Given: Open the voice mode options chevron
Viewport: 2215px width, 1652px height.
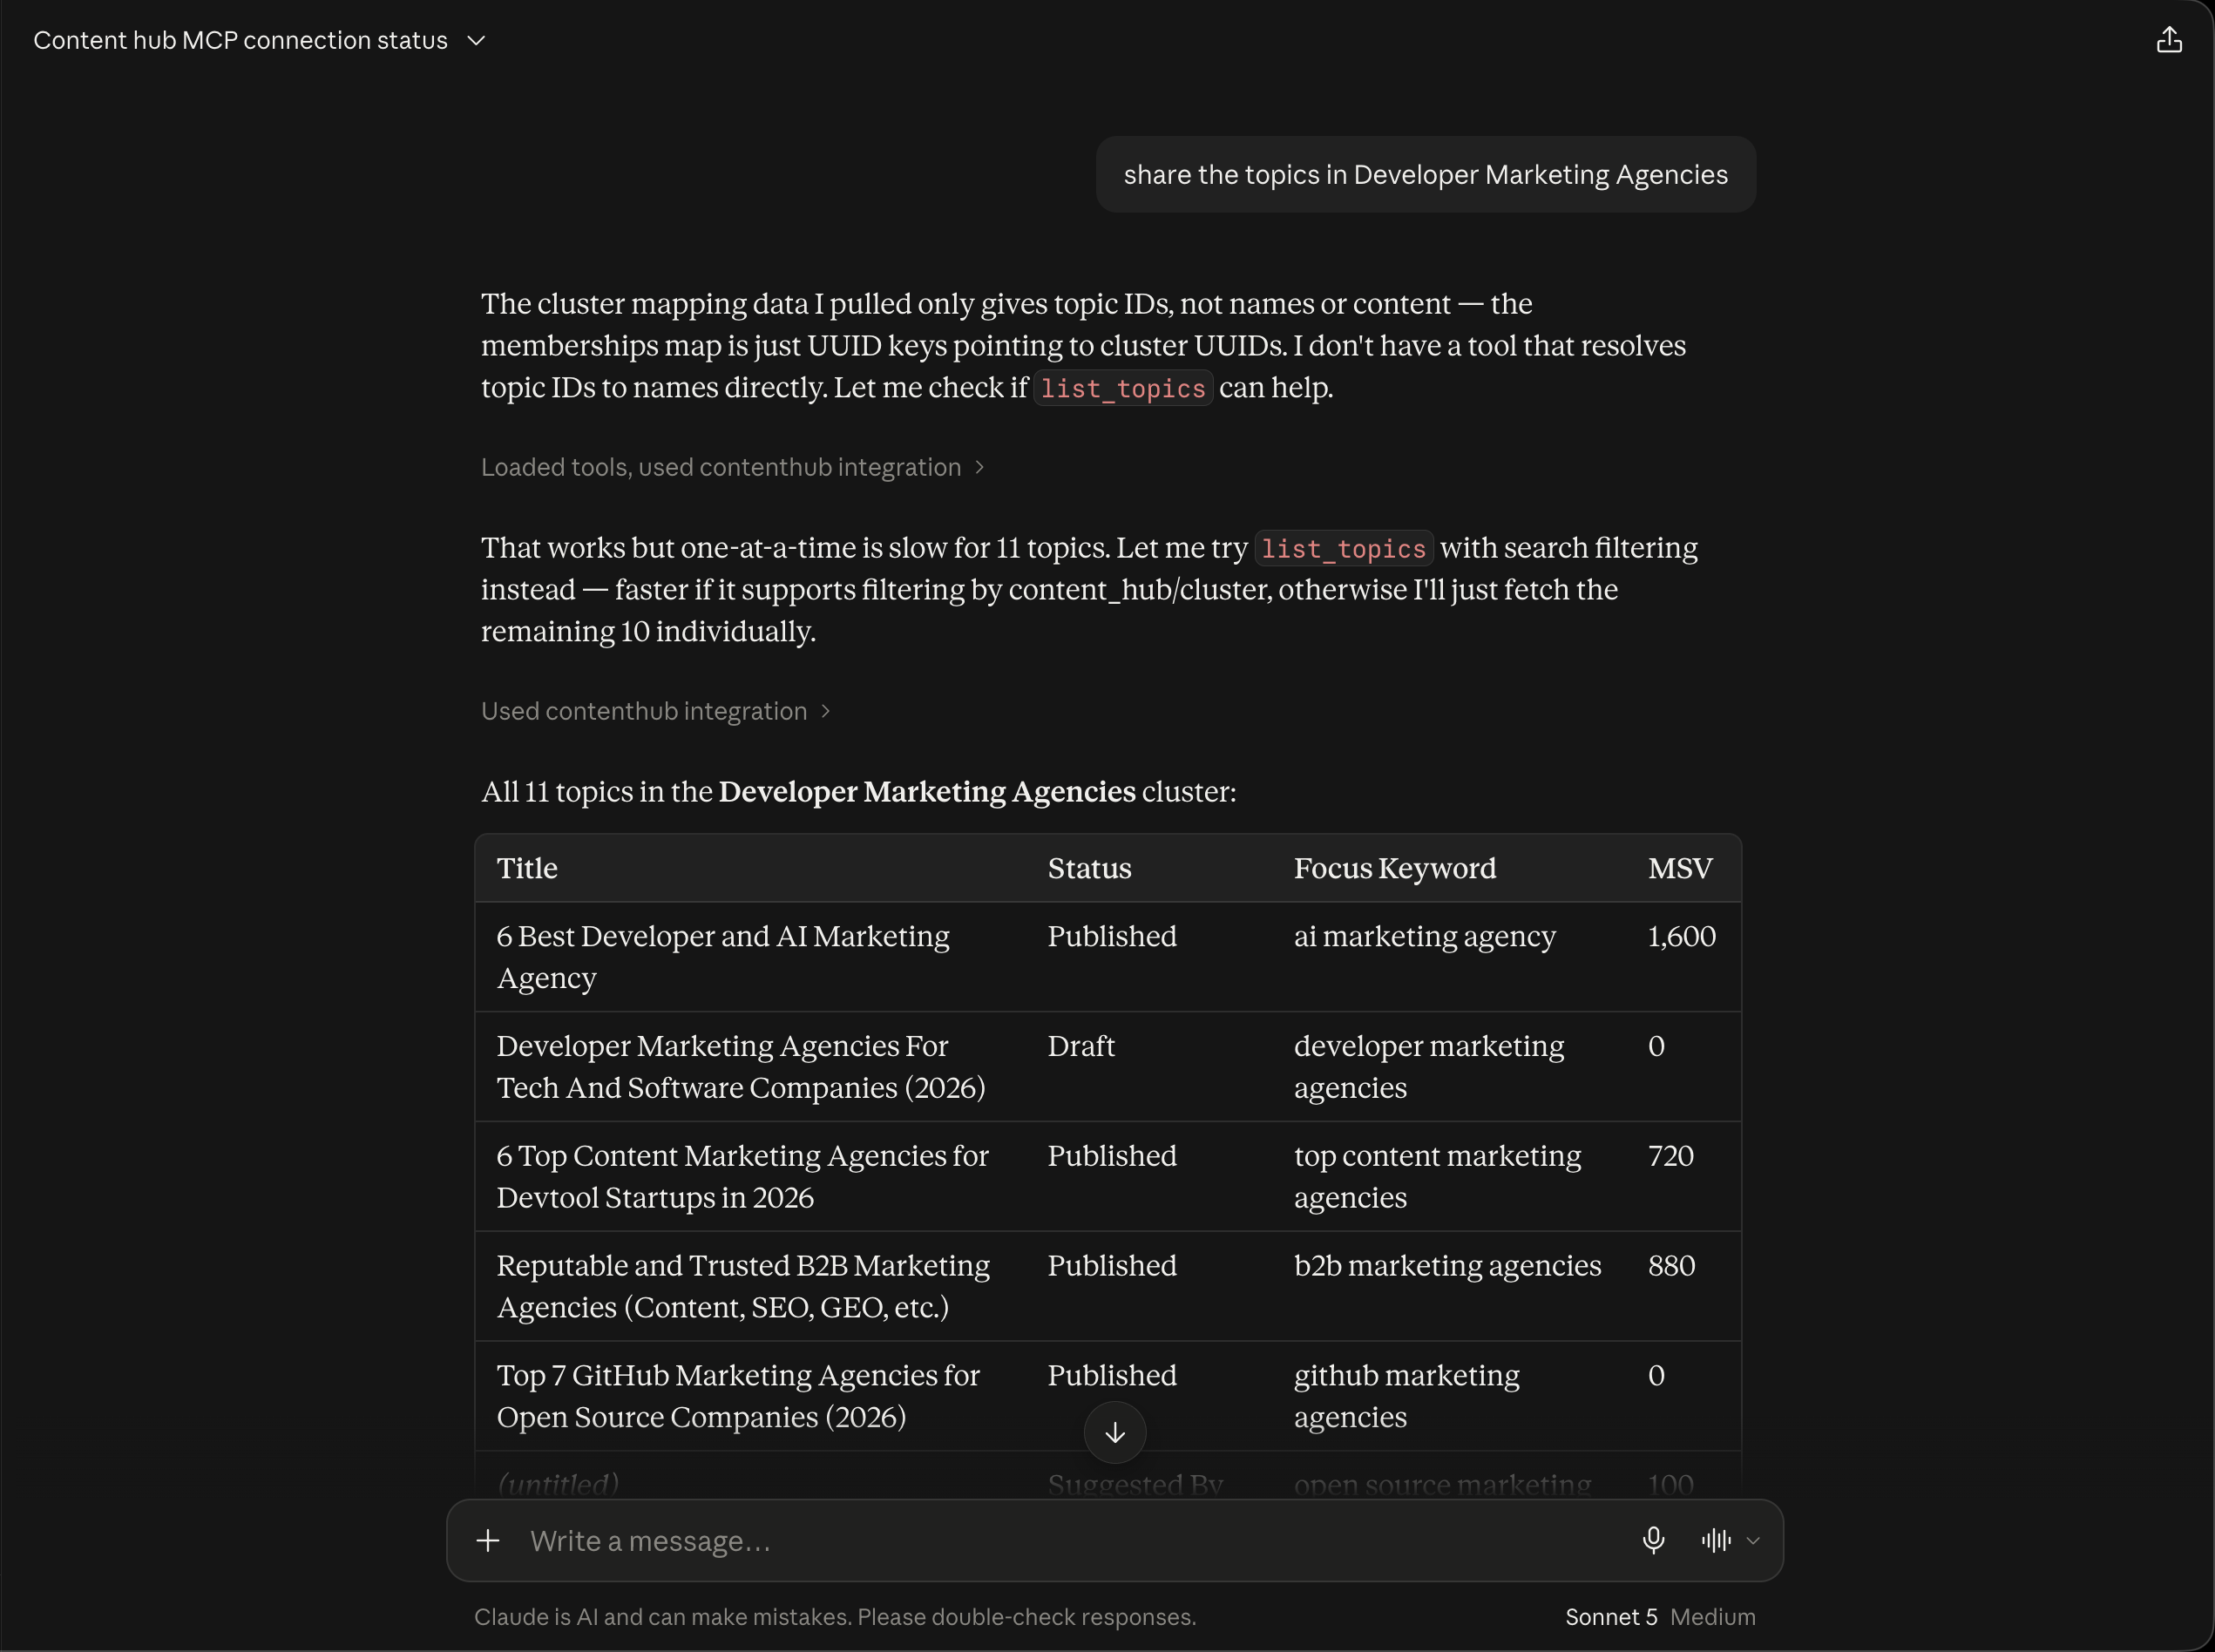Looking at the screenshot, I should pyautogui.click(x=1753, y=1541).
